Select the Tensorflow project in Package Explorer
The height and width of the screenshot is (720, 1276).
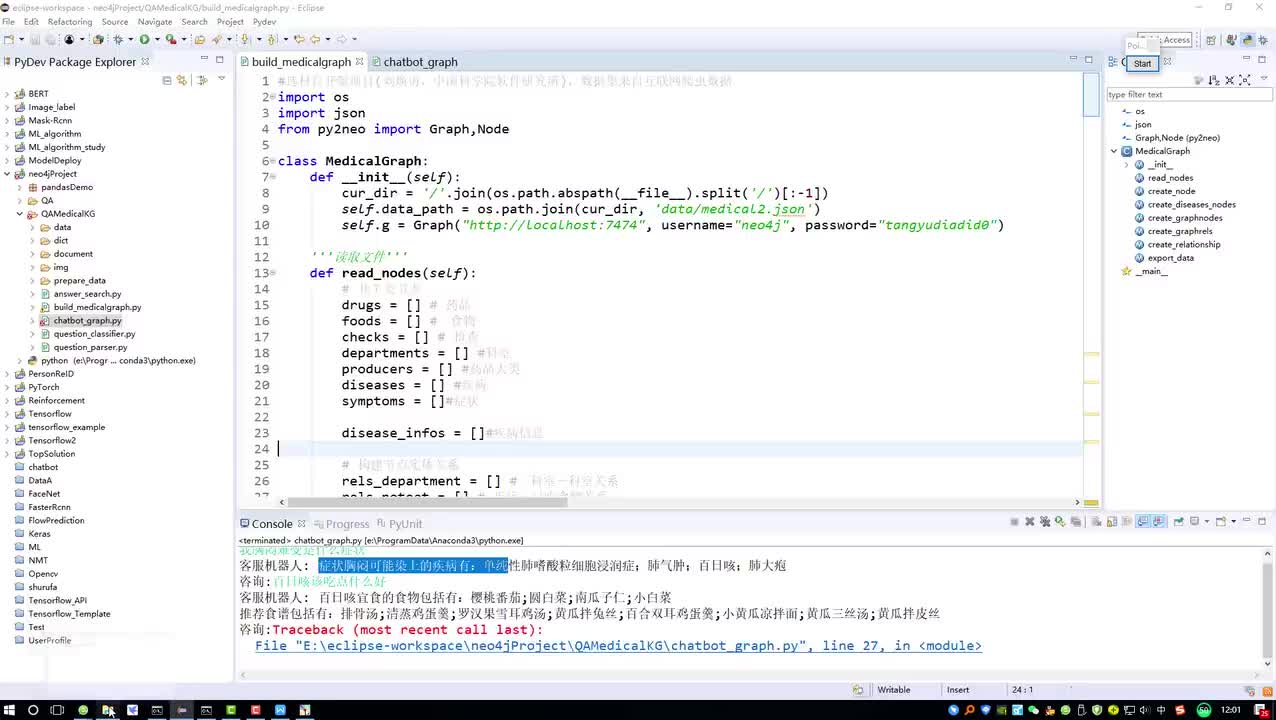49,414
